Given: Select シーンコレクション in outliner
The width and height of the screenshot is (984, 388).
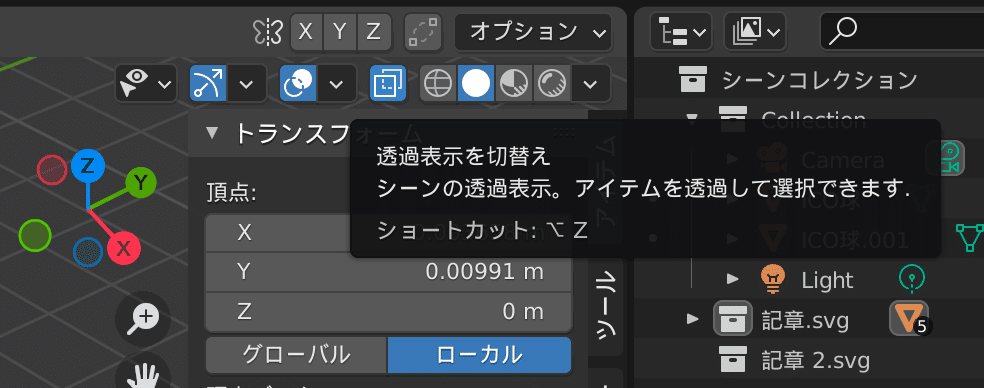Looking at the screenshot, I should (x=820, y=80).
